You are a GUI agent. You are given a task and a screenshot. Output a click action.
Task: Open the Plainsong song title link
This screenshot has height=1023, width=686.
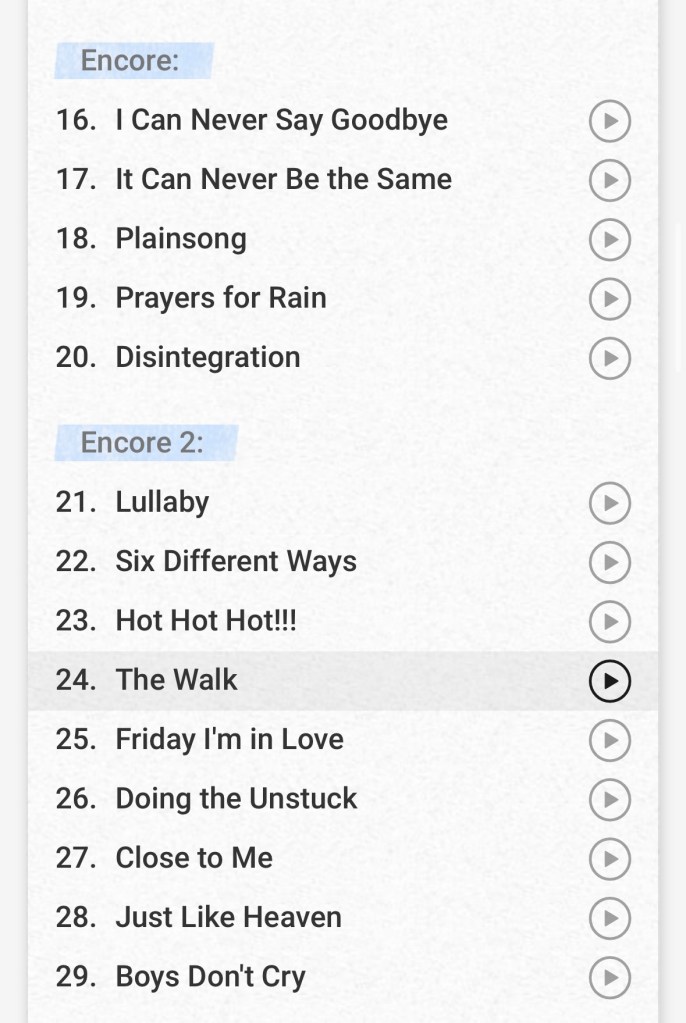click(181, 239)
